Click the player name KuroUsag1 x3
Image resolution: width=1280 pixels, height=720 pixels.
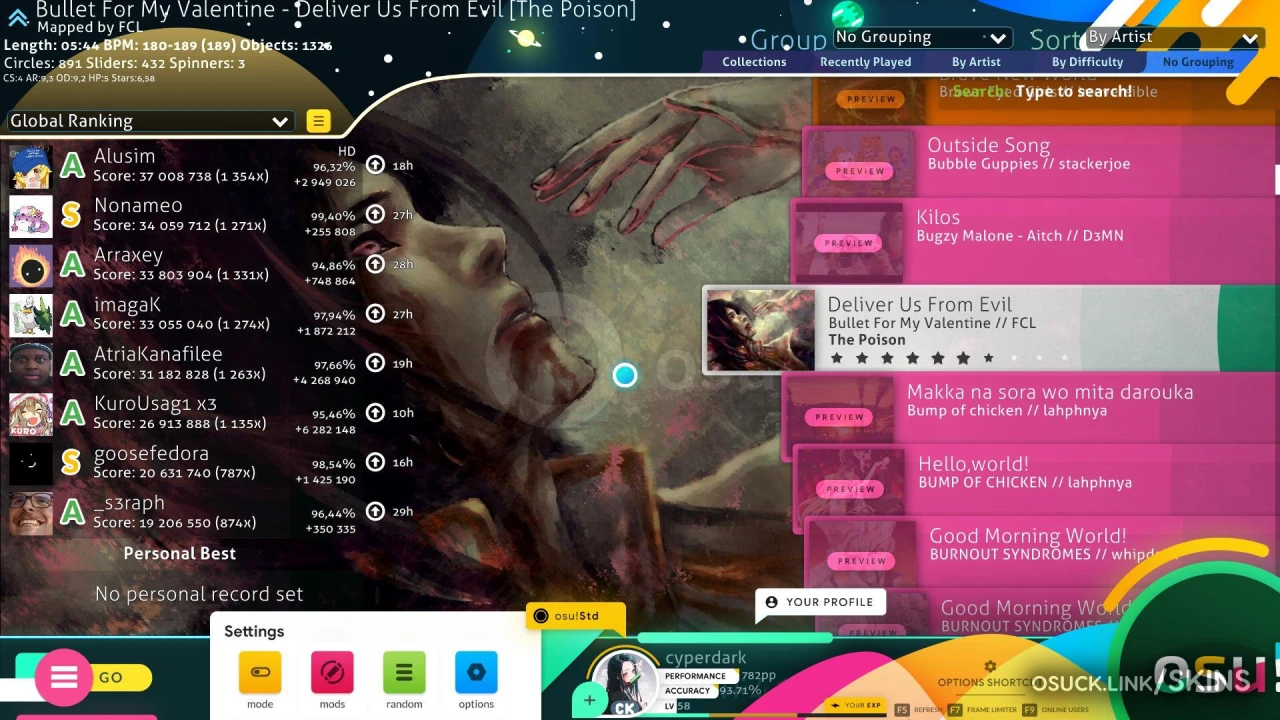(155, 404)
